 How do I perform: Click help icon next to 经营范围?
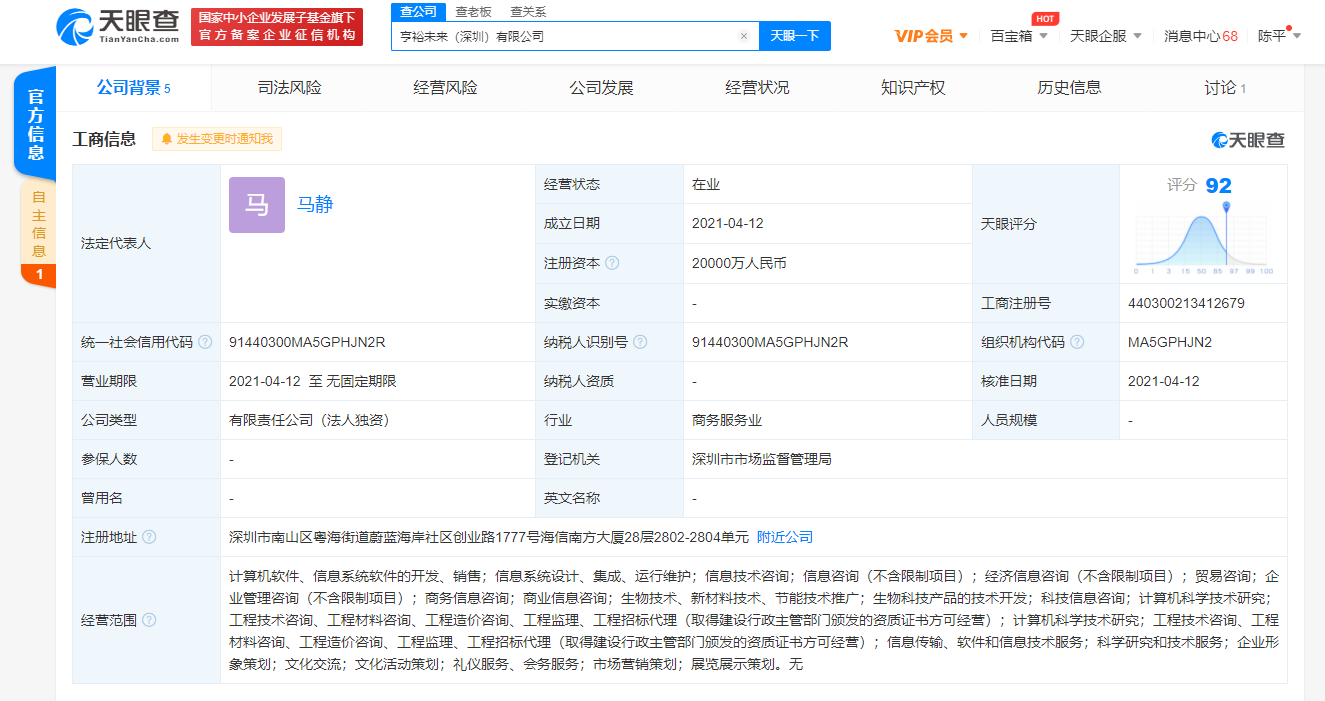tap(149, 620)
